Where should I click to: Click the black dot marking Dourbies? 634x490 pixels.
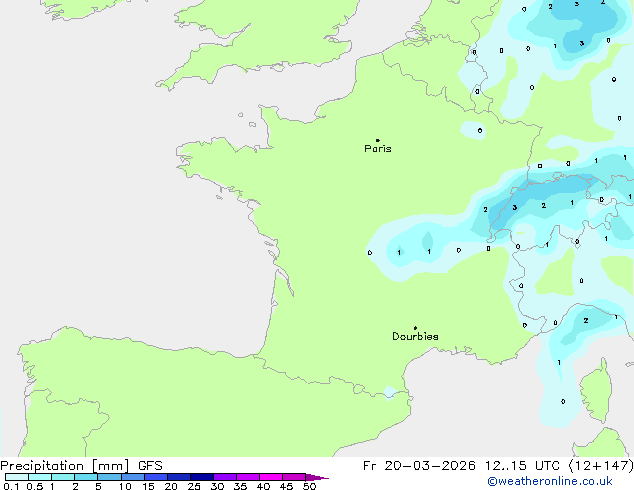coord(415,328)
